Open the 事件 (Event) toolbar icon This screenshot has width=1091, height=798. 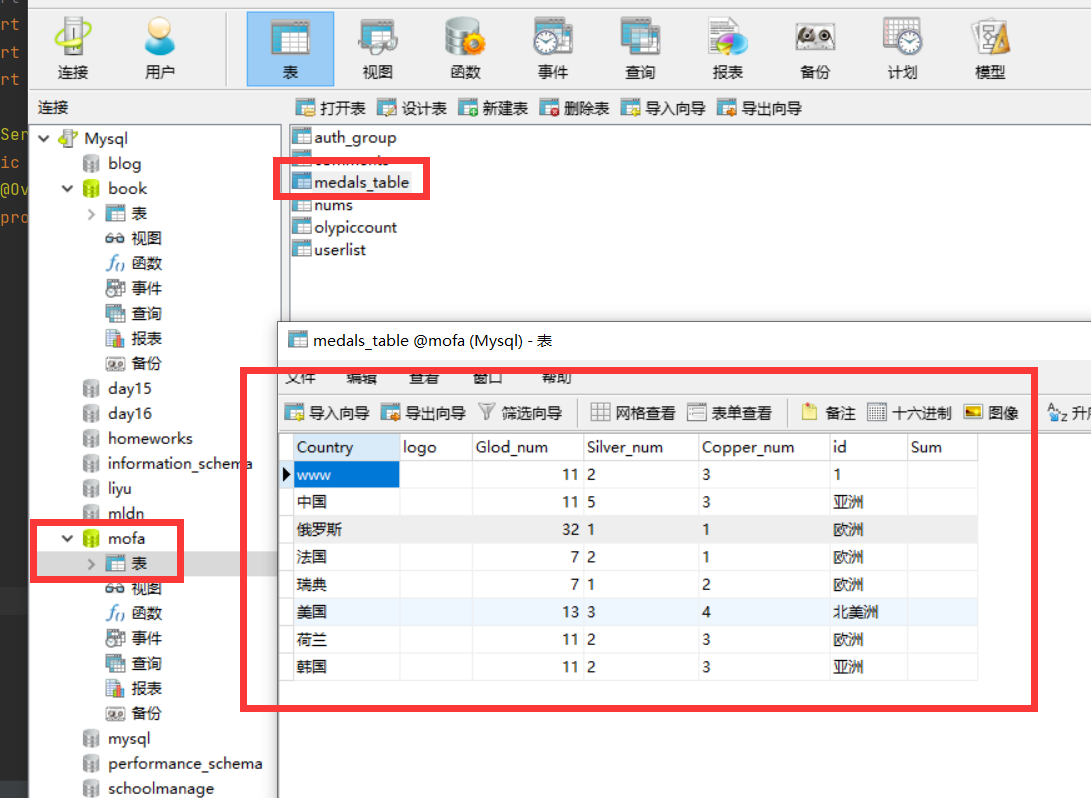(x=552, y=49)
